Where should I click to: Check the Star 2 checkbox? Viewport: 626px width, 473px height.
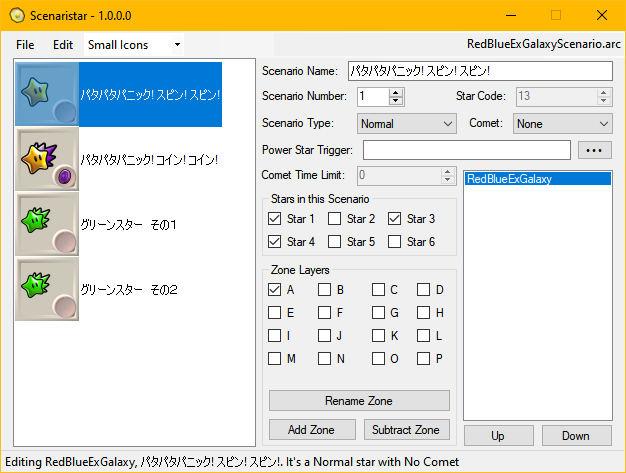335,219
